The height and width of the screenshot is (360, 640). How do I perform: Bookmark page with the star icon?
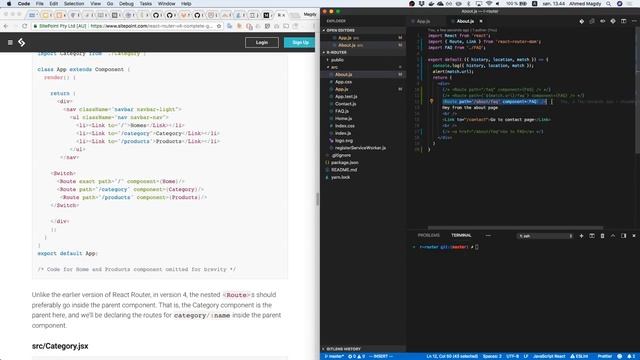pyautogui.click(x=219, y=26)
